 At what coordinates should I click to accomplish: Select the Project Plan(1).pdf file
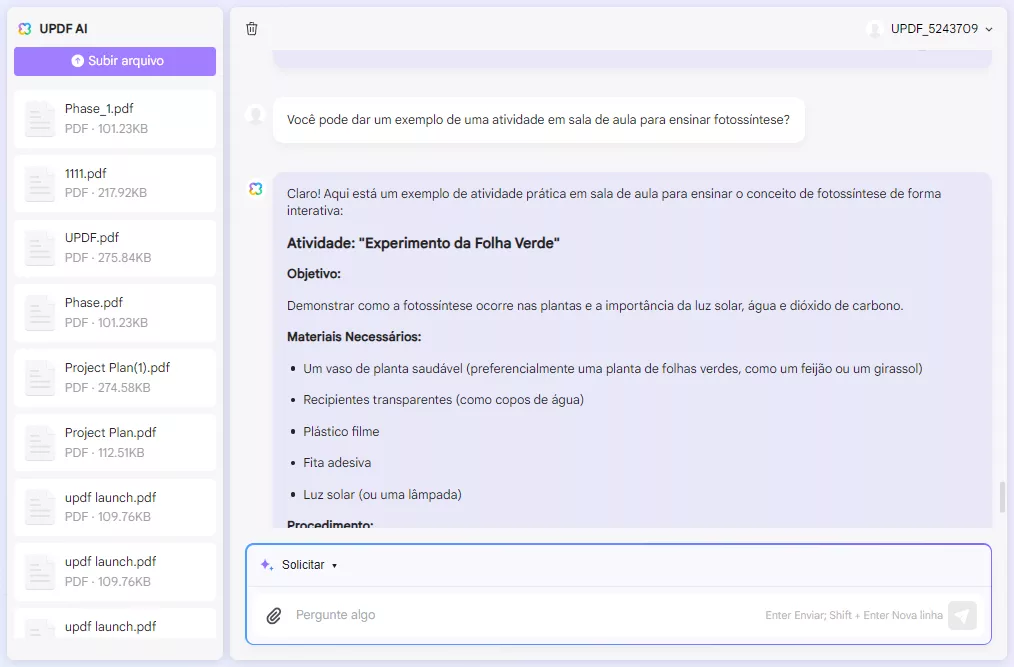[114, 378]
